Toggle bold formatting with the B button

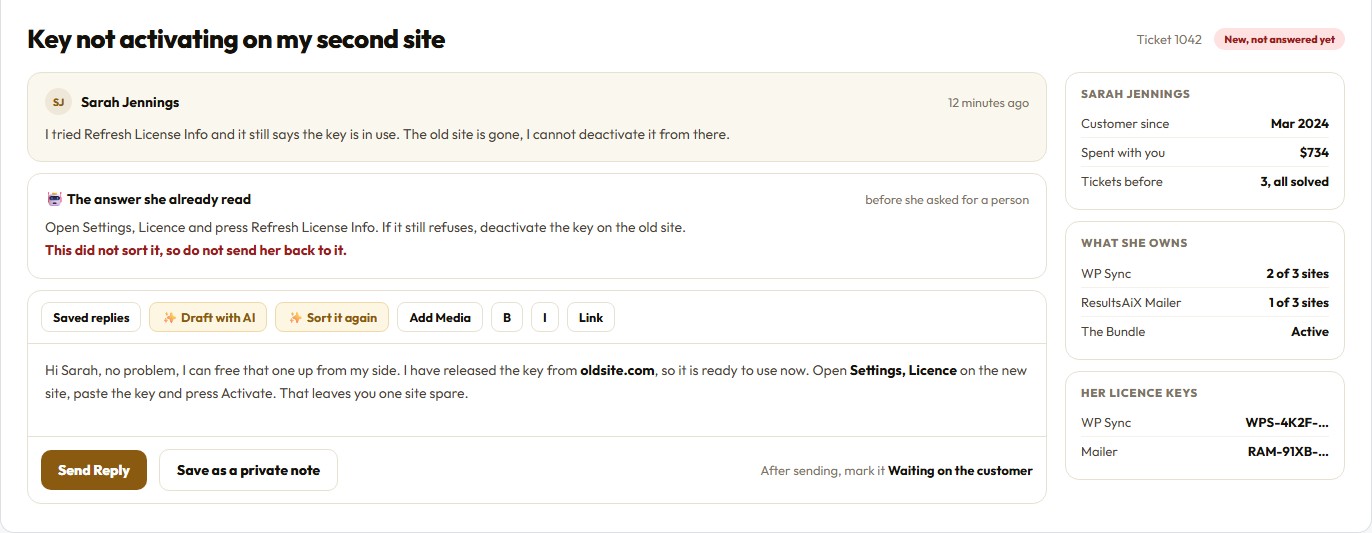[507, 317]
